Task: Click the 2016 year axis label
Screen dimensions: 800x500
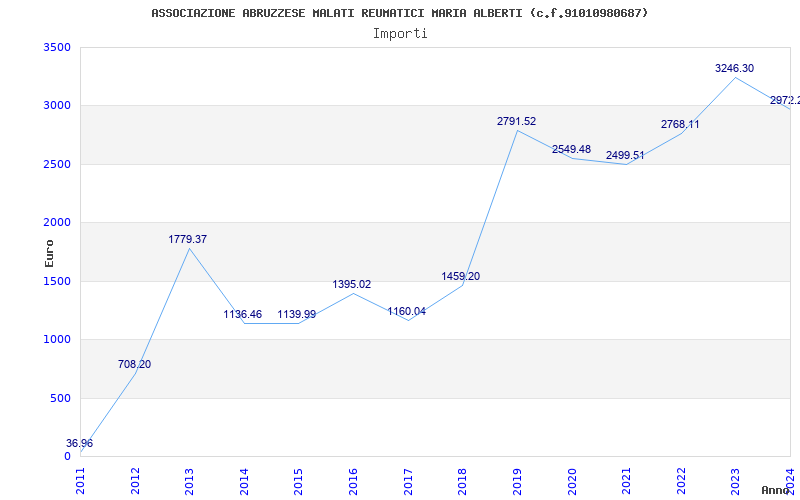Action: click(x=353, y=481)
